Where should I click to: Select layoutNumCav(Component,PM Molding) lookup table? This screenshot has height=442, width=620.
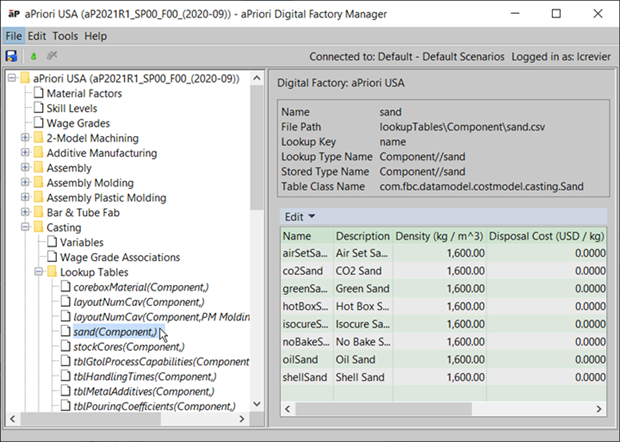click(x=161, y=317)
